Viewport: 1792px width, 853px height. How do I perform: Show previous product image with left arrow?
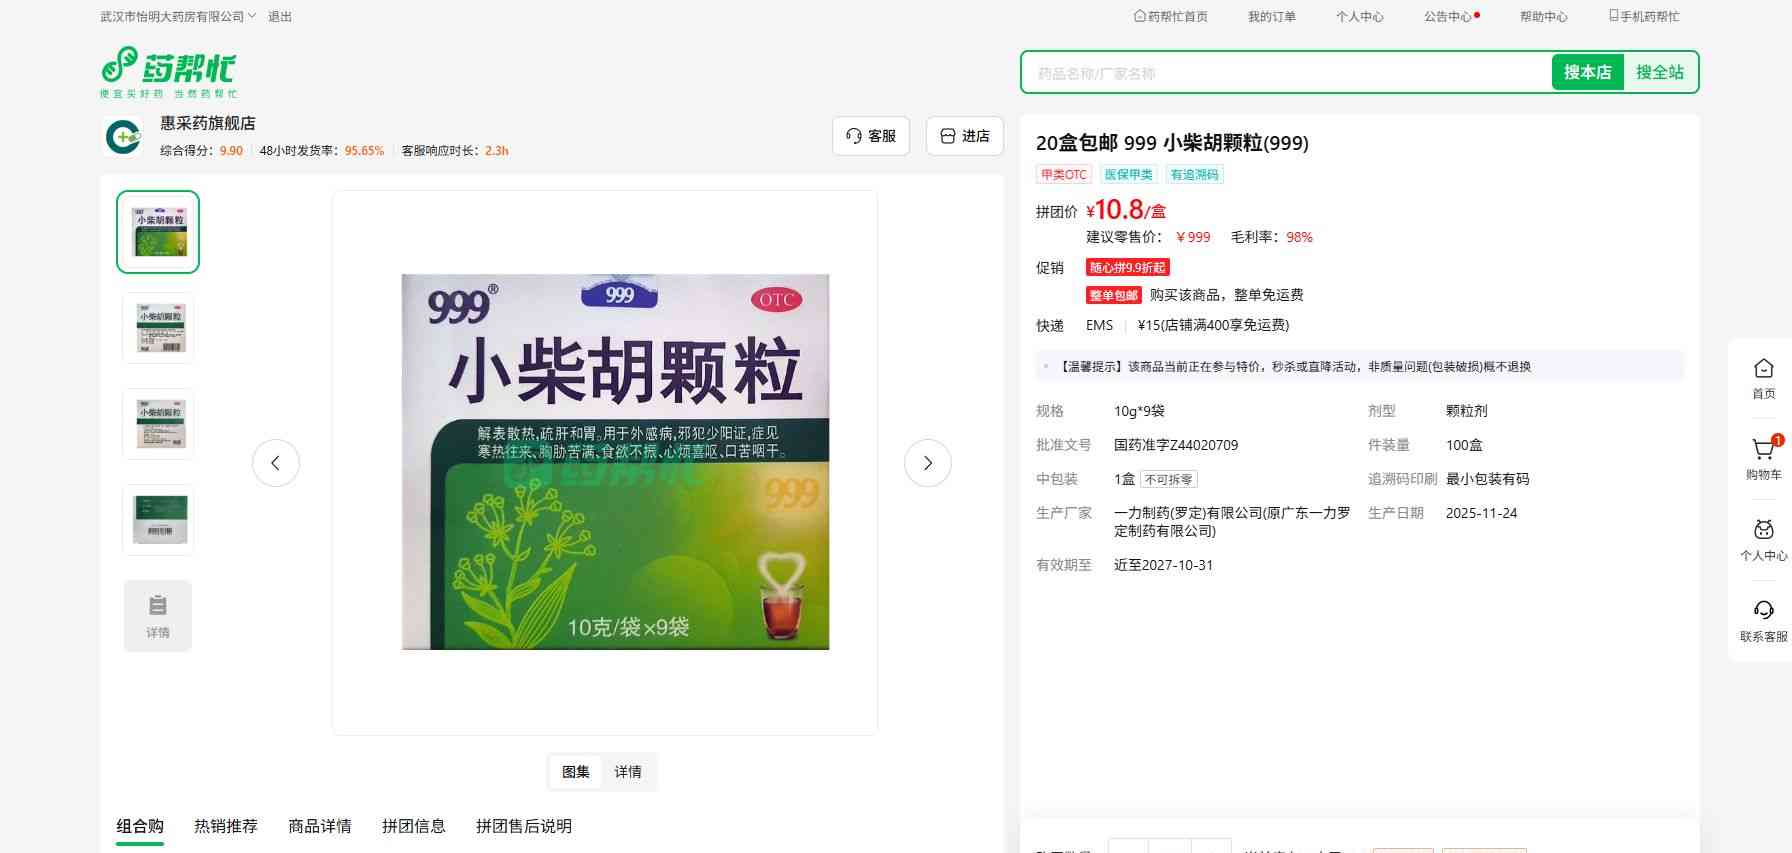[x=276, y=463]
